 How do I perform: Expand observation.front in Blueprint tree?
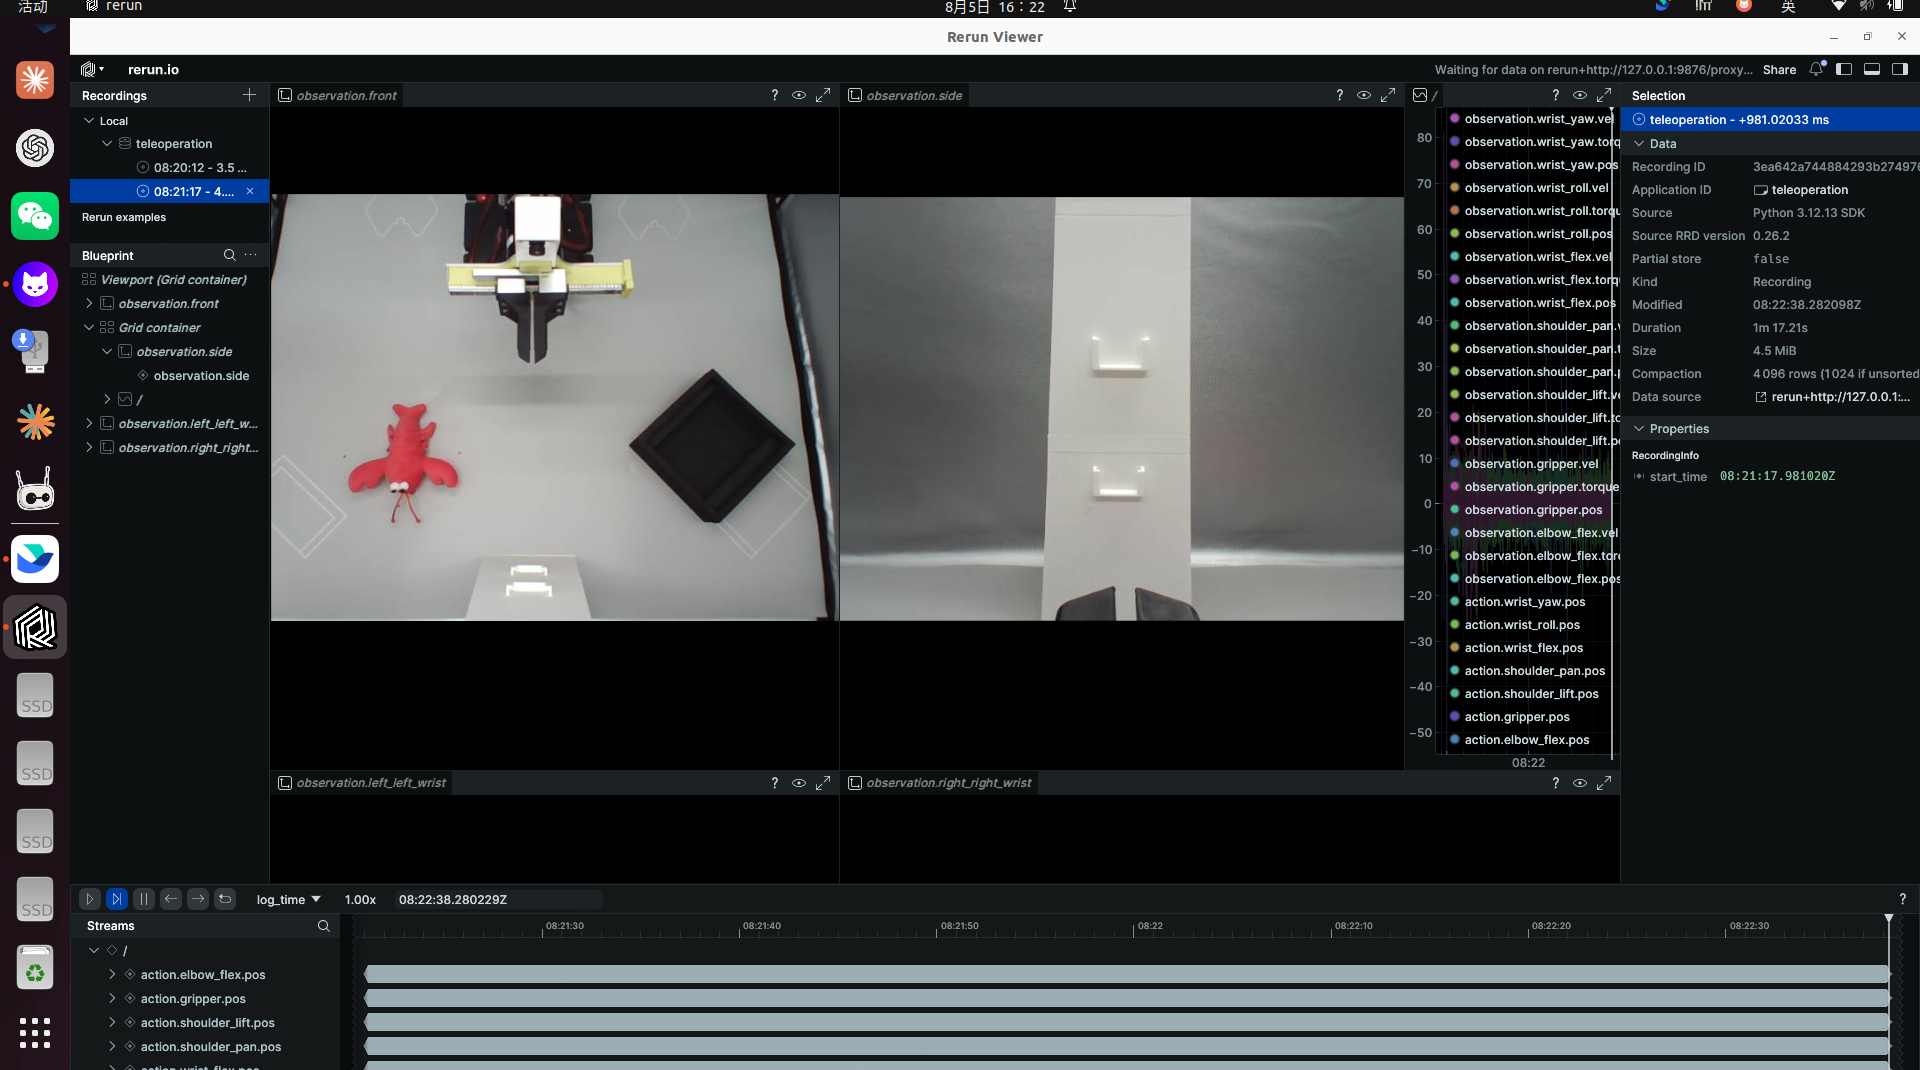point(89,303)
